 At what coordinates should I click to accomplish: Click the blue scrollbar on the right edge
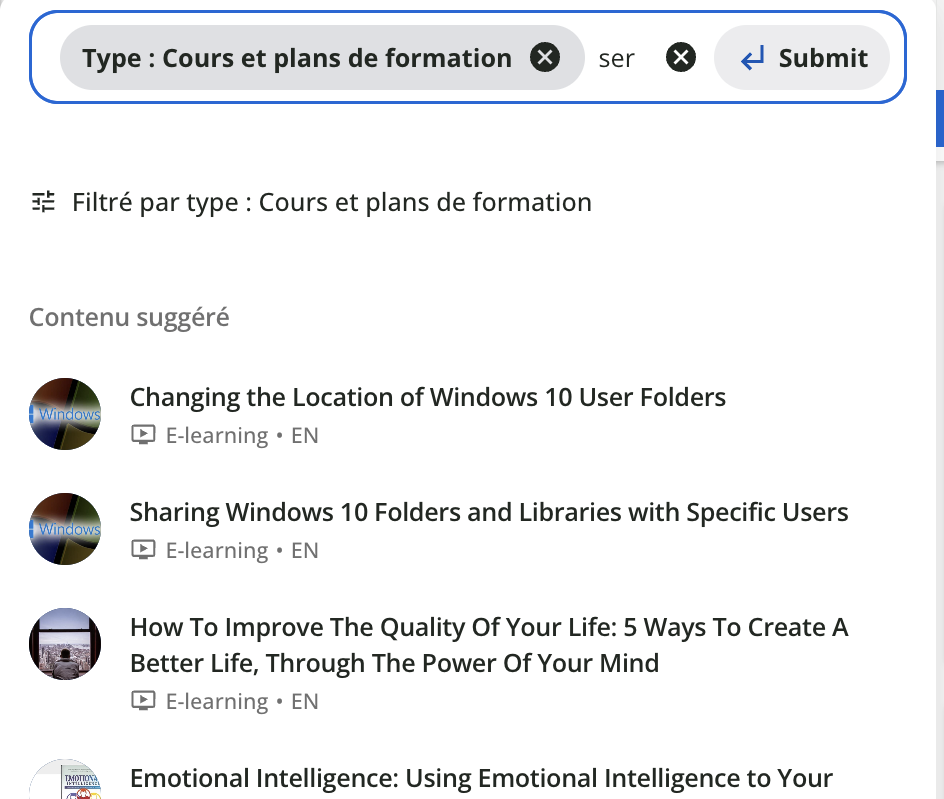pyautogui.click(x=939, y=118)
